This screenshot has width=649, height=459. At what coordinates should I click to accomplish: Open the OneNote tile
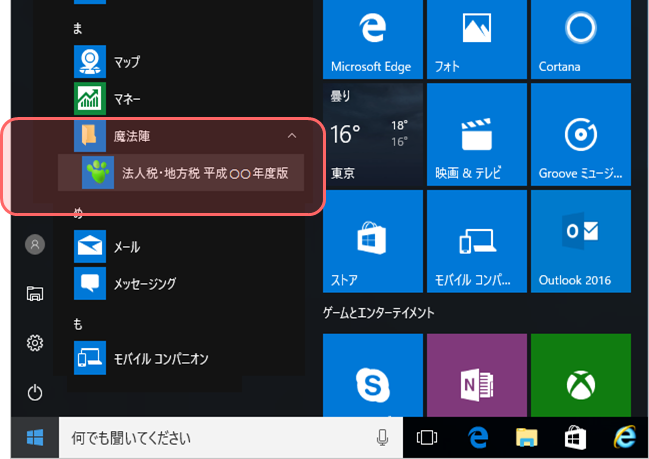pos(475,379)
